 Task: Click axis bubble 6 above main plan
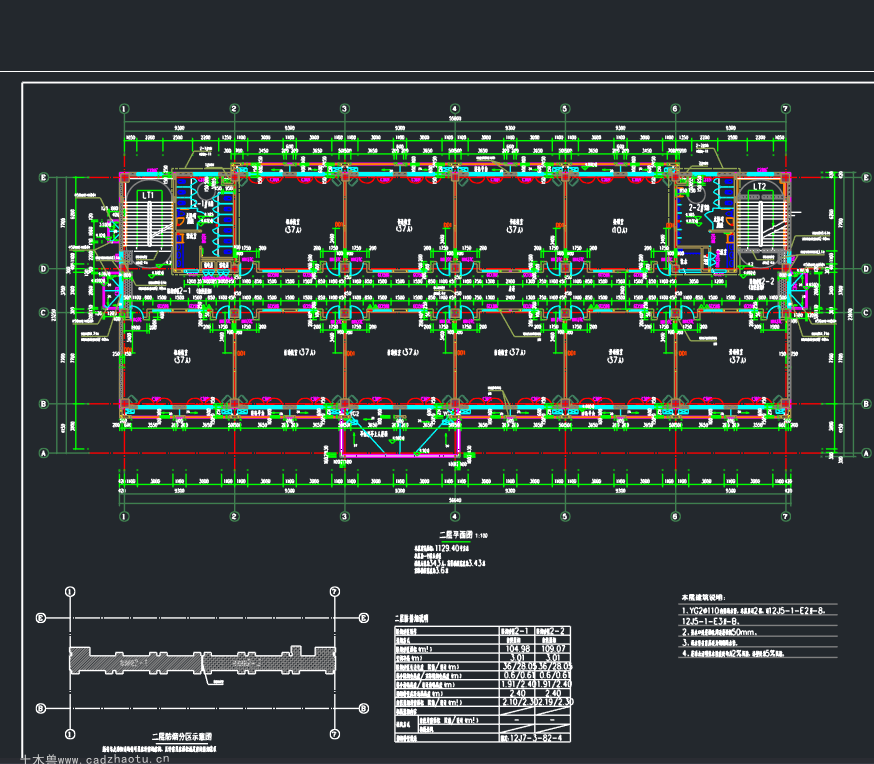(675, 109)
